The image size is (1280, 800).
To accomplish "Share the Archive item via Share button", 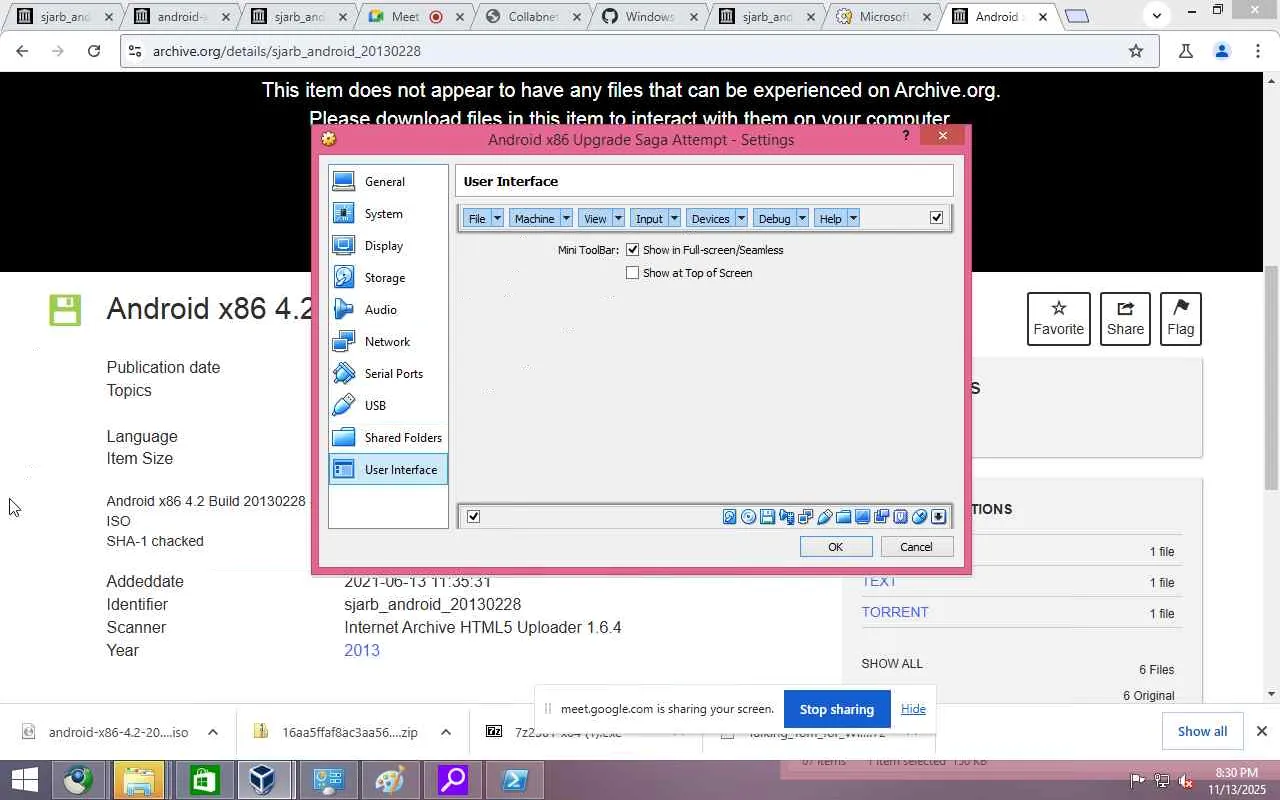I will (1125, 319).
